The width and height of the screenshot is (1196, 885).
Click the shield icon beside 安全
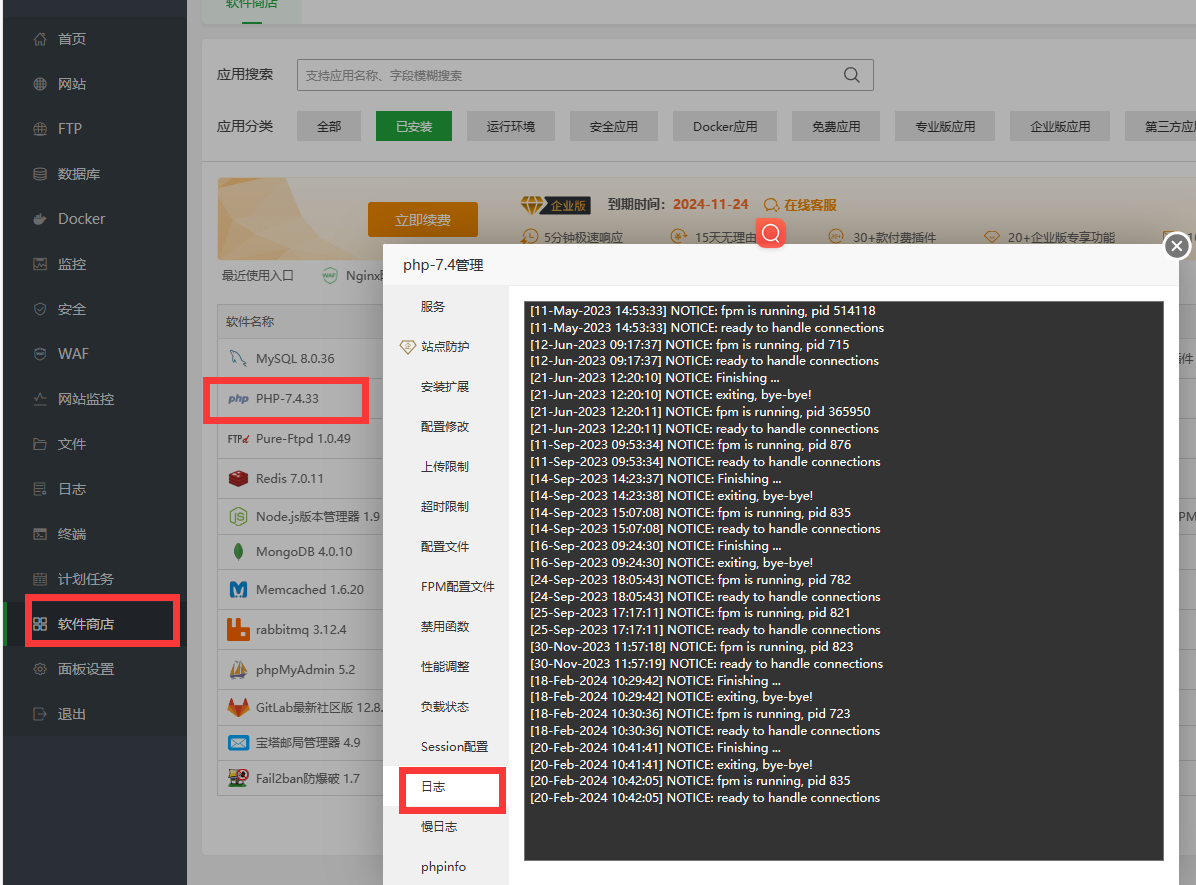click(x=40, y=309)
